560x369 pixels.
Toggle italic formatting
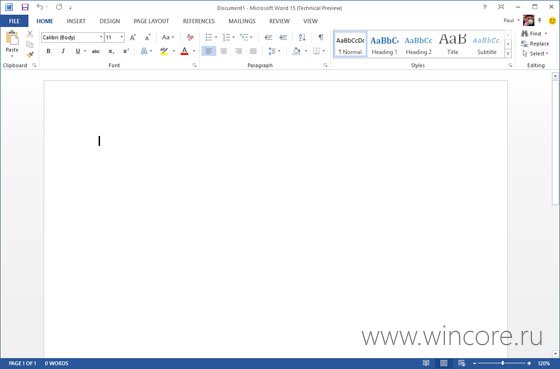pyautogui.click(x=63, y=51)
